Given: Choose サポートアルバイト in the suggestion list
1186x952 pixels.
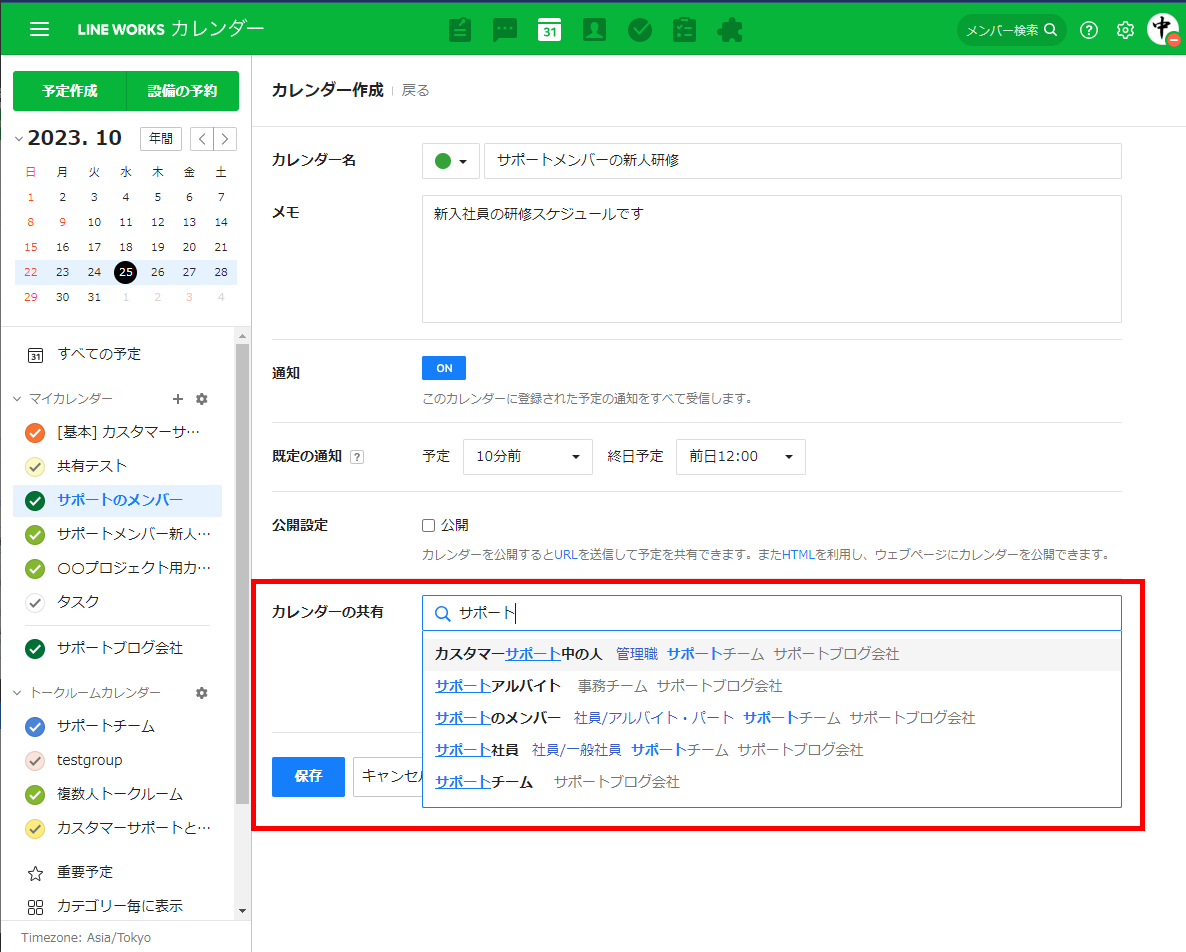Looking at the screenshot, I should click(498, 686).
